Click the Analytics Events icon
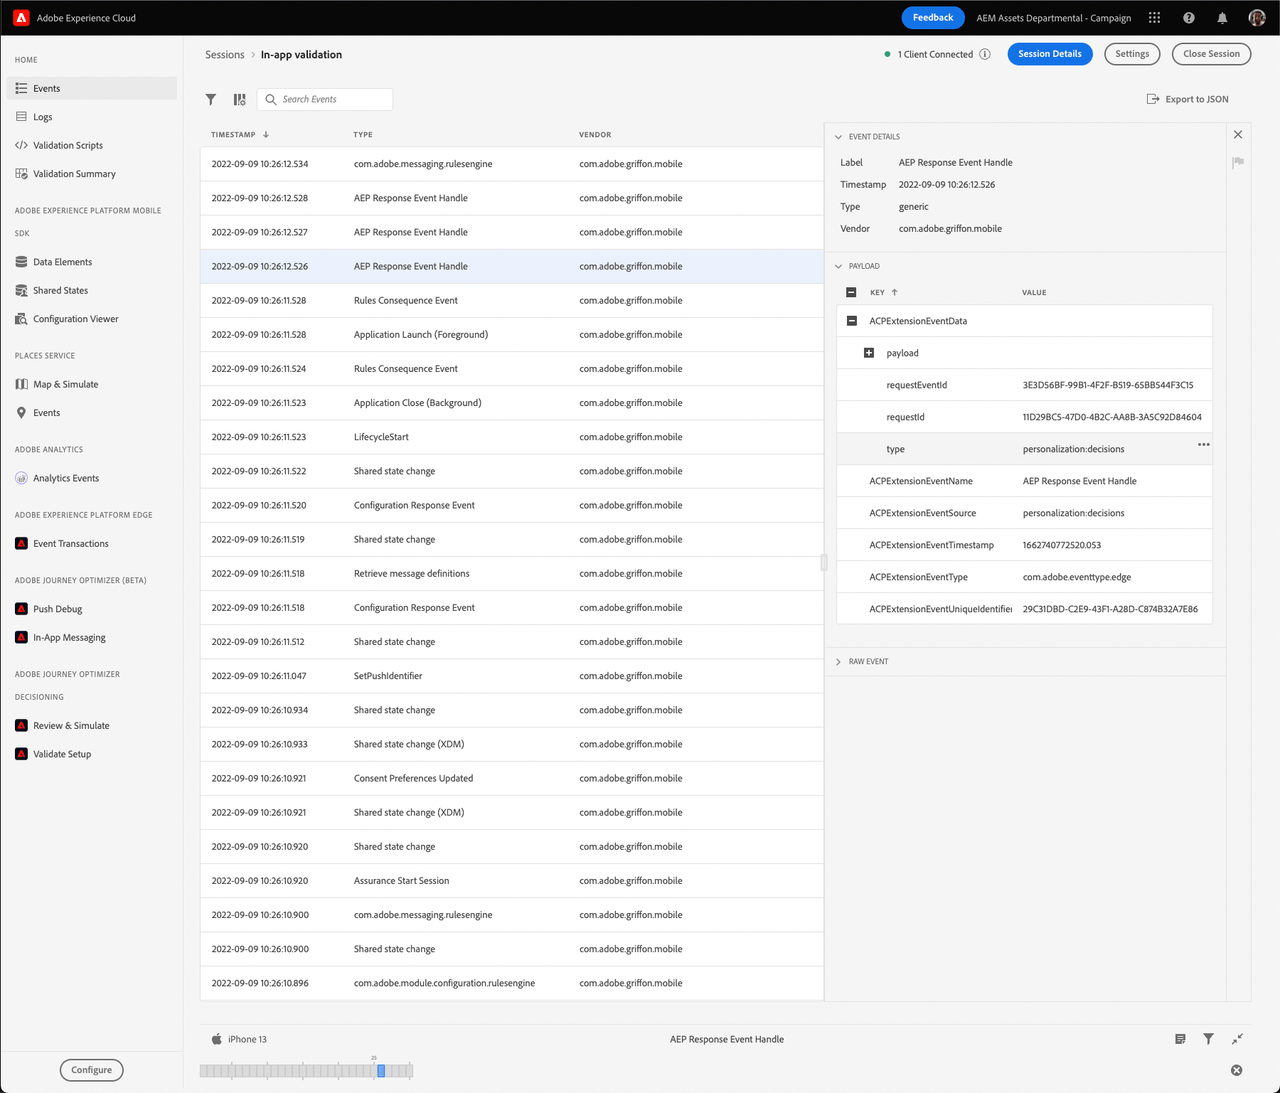This screenshot has width=1280, height=1093. (x=22, y=478)
